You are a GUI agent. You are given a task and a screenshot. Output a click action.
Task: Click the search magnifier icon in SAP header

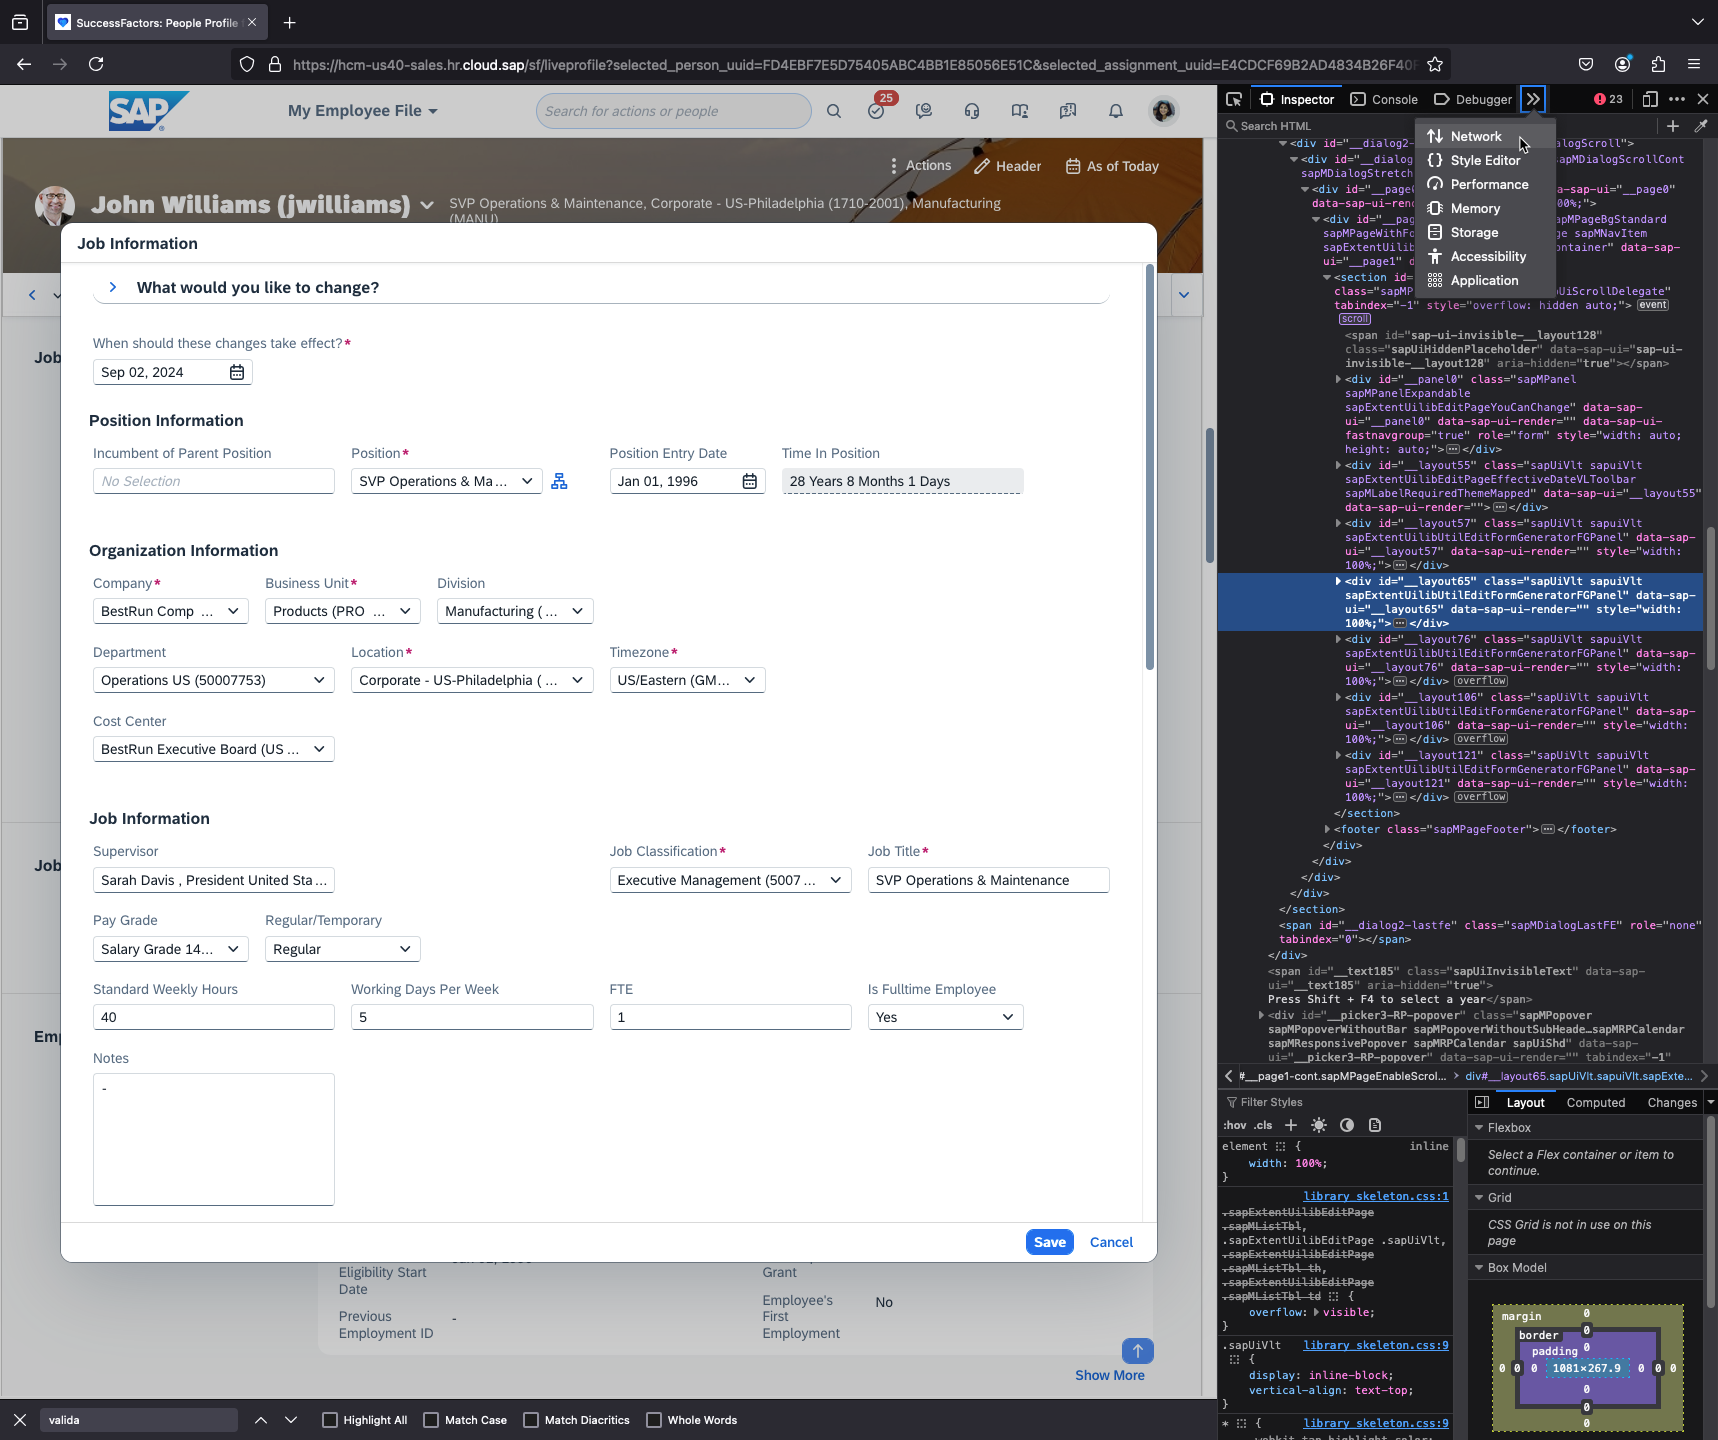pyautogui.click(x=834, y=111)
